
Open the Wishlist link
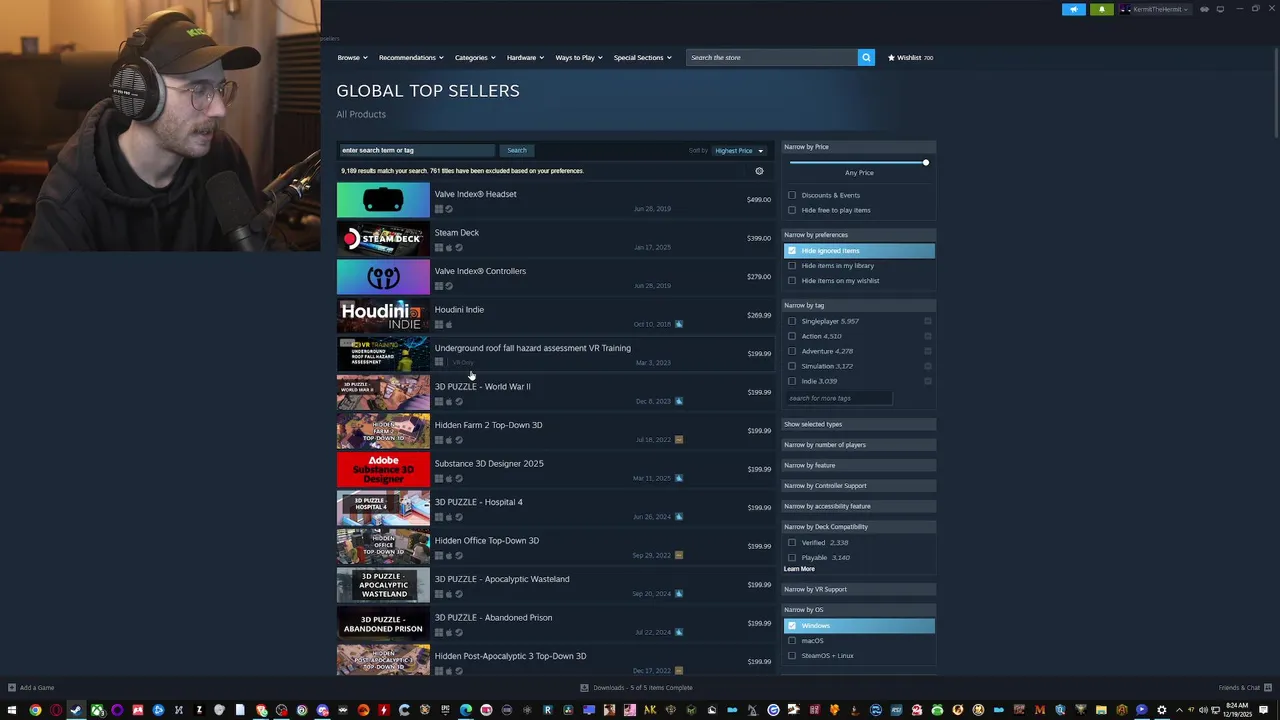coord(909,57)
